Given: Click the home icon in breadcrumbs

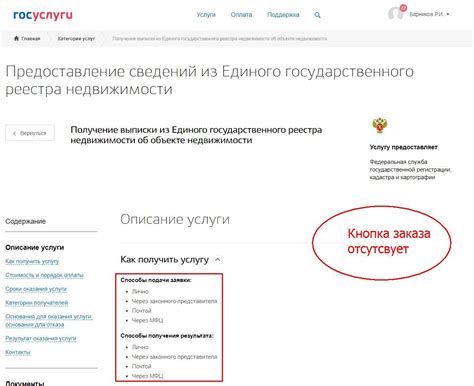Looking at the screenshot, I should pos(16,38).
